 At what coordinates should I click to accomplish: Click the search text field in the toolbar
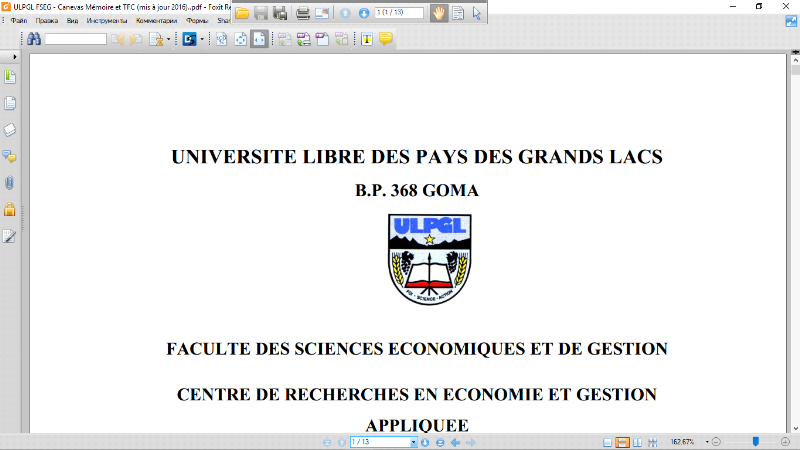point(76,39)
